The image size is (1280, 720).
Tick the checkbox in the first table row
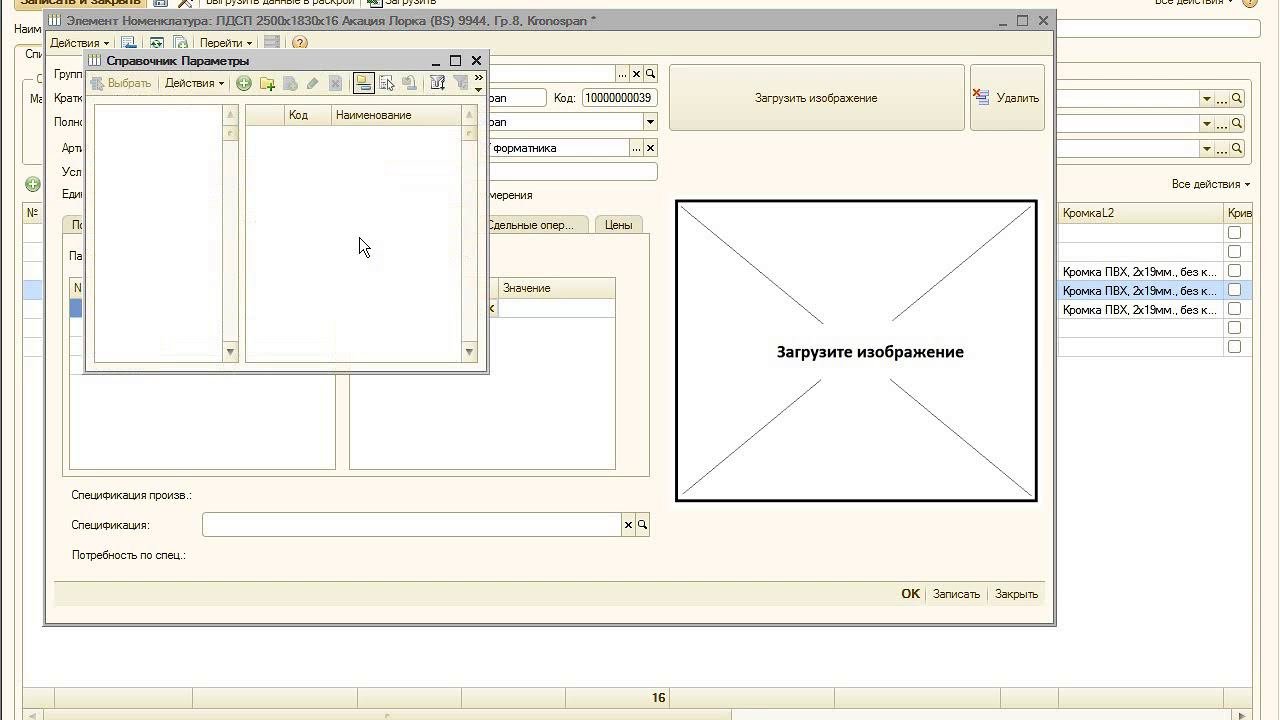(x=1234, y=232)
